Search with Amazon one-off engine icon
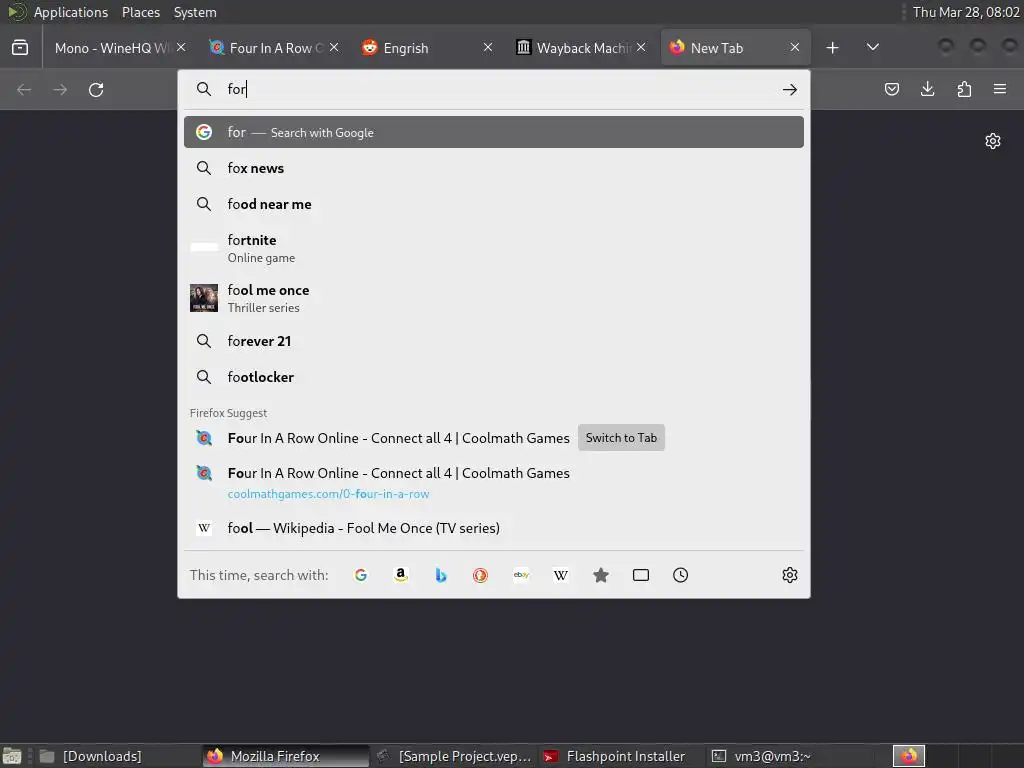Image resolution: width=1024 pixels, height=768 pixels. point(401,575)
